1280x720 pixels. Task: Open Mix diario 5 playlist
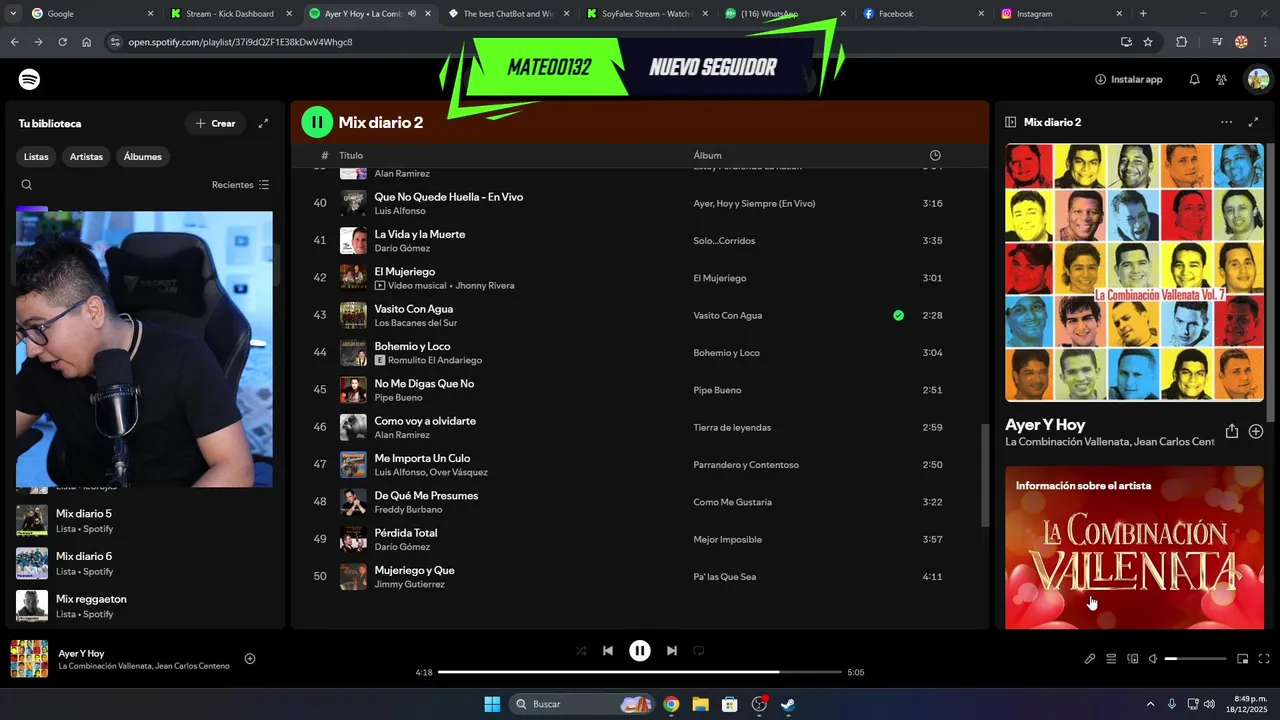click(x=144, y=520)
